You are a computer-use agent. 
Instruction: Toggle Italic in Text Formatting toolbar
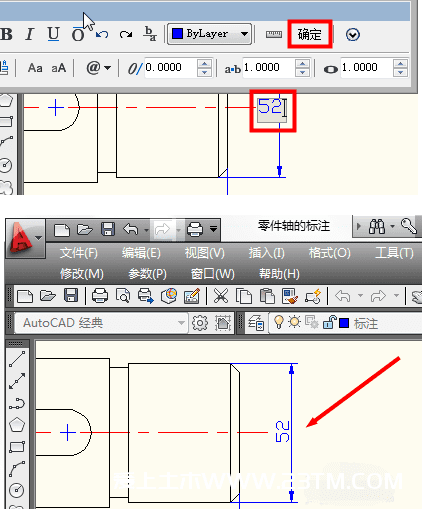click(x=30, y=34)
